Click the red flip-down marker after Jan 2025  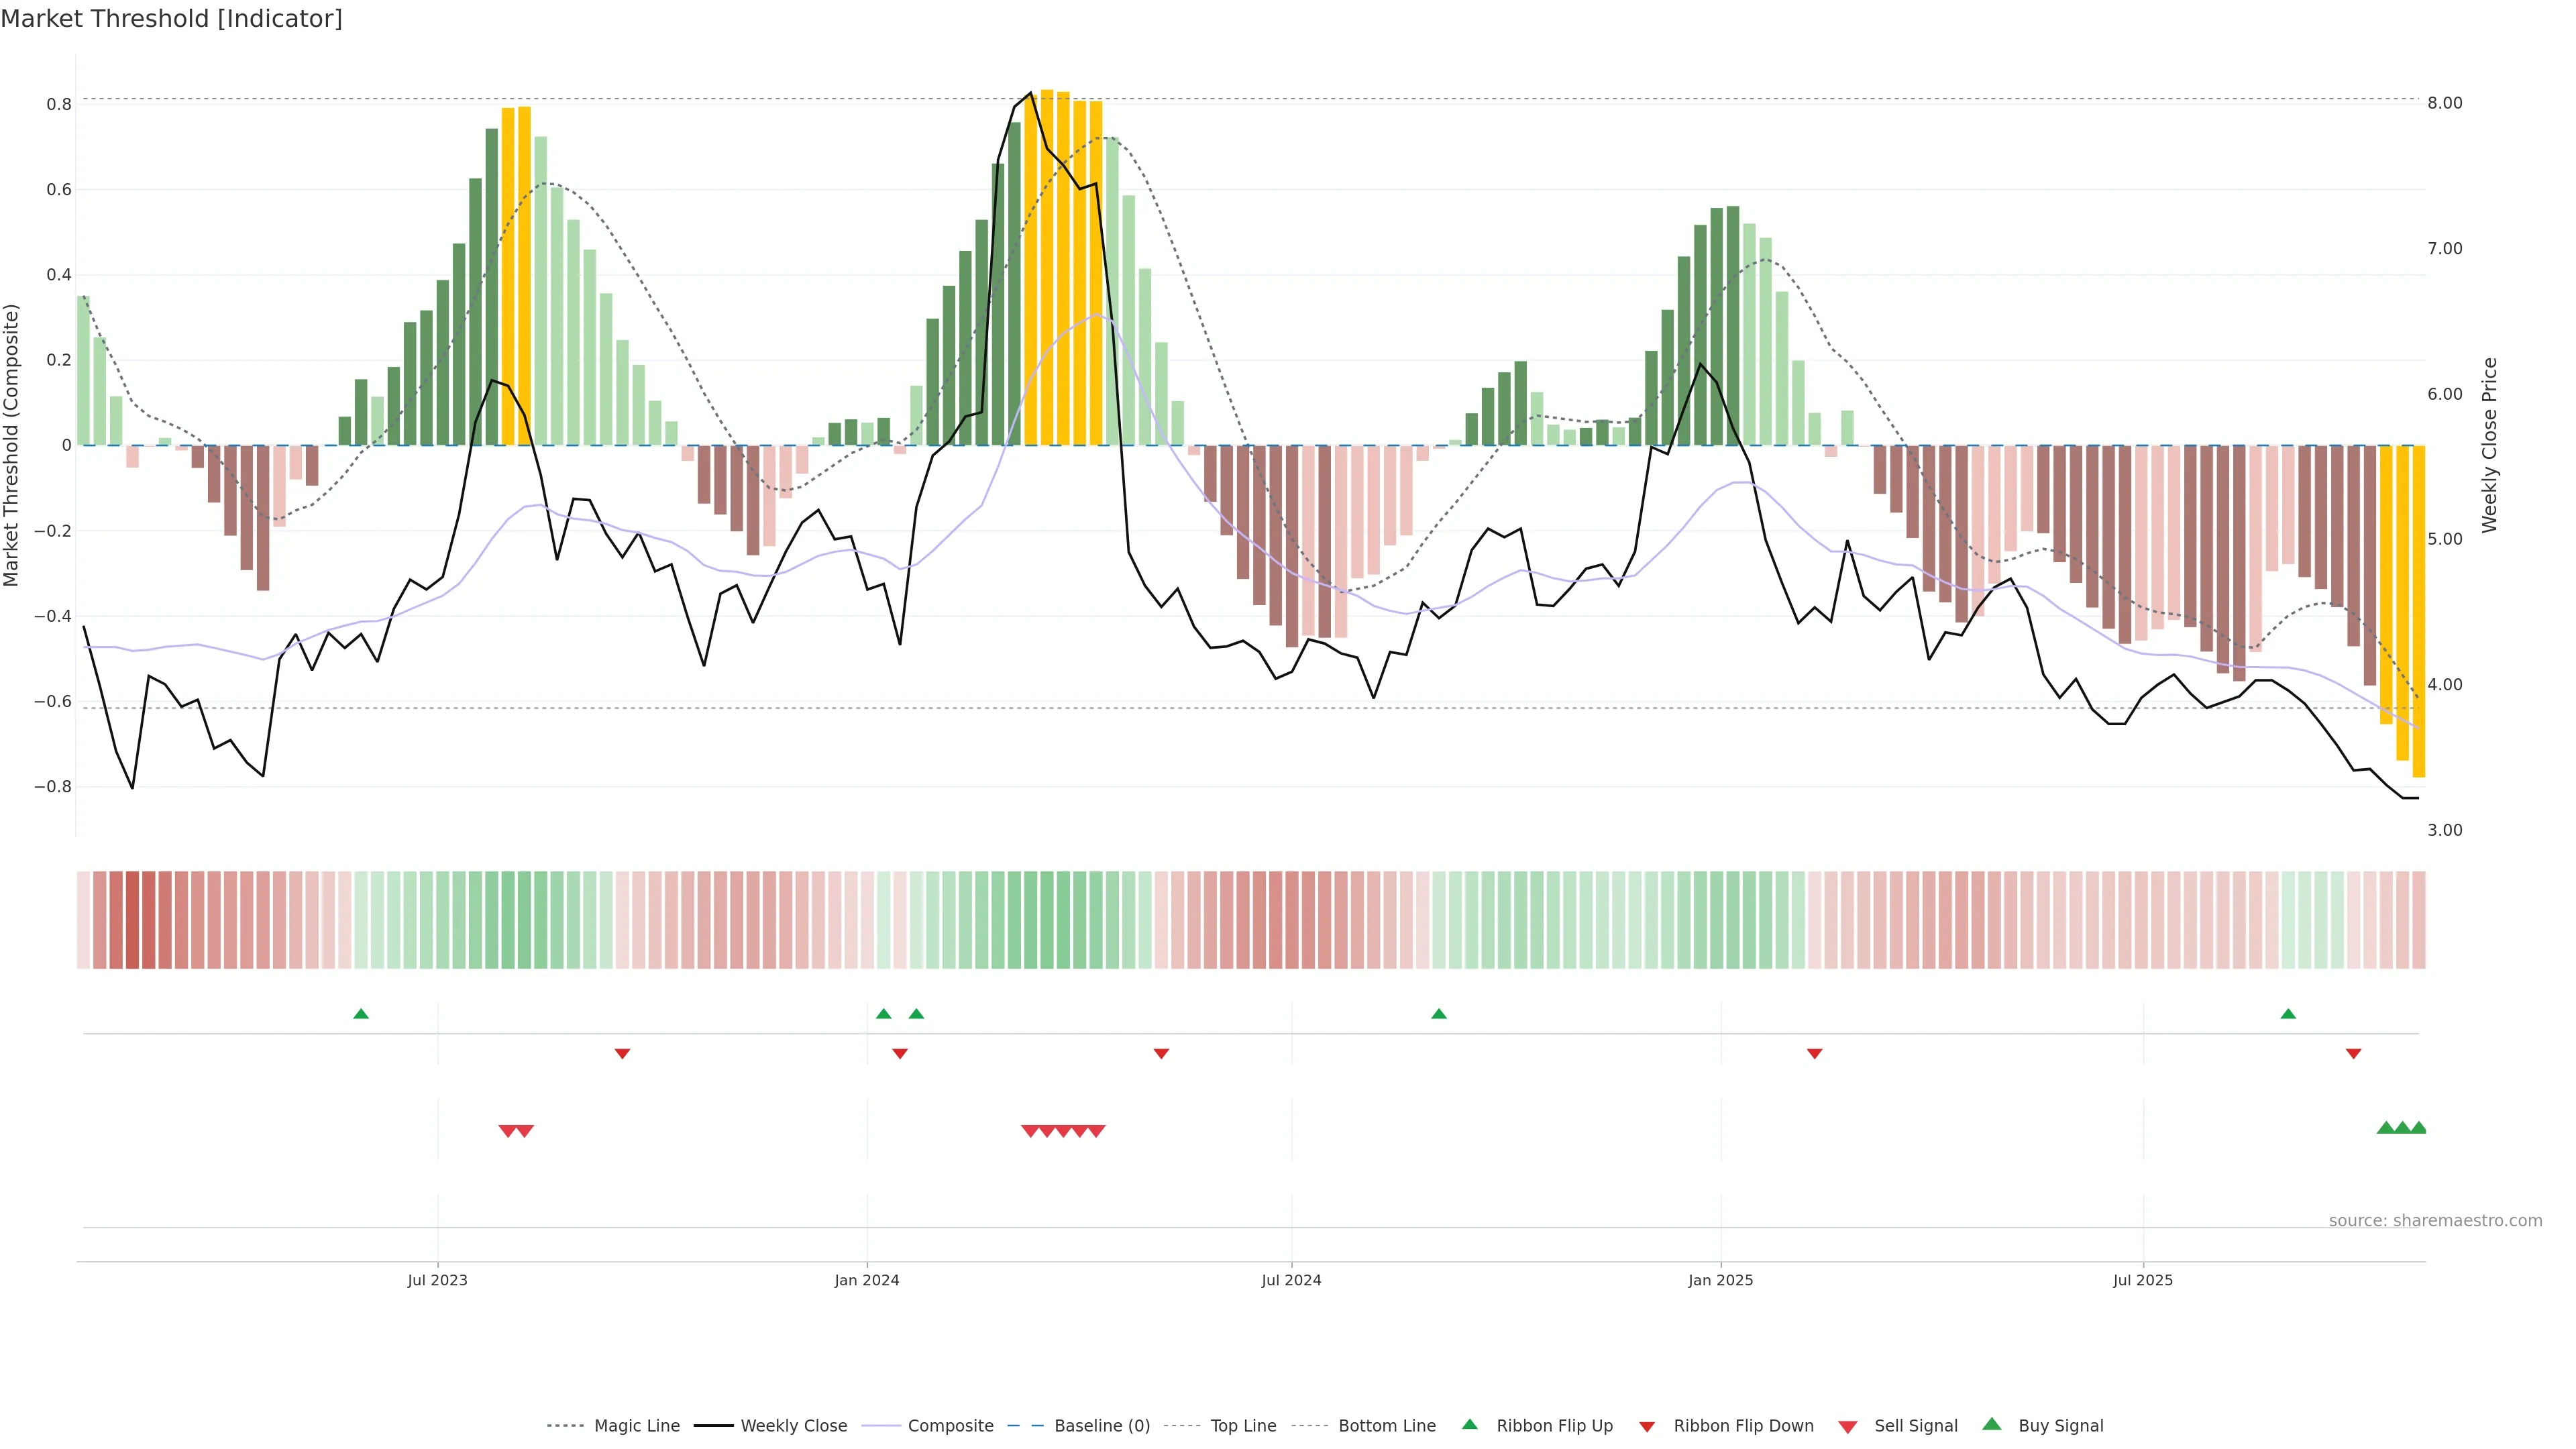(x=1815, y=1054)
